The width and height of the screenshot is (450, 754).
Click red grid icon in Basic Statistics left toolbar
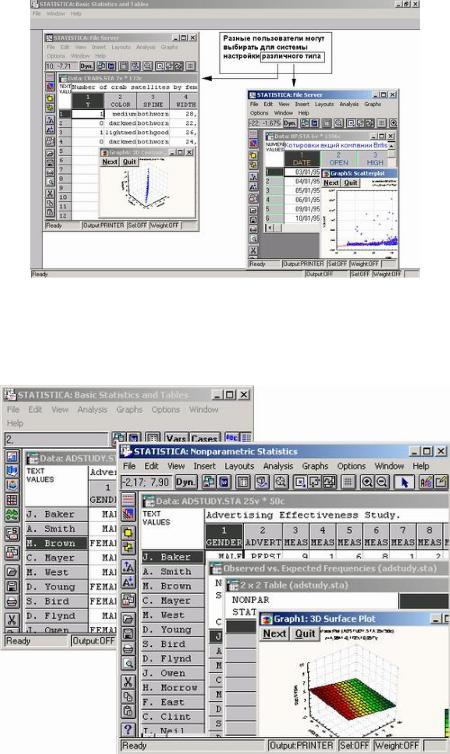12,500
